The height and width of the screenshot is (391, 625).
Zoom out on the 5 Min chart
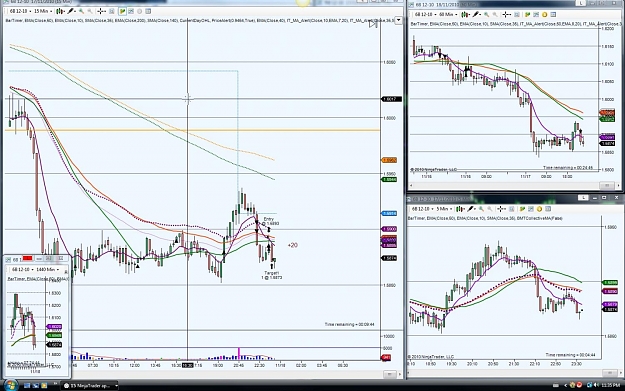pos(490,208)
